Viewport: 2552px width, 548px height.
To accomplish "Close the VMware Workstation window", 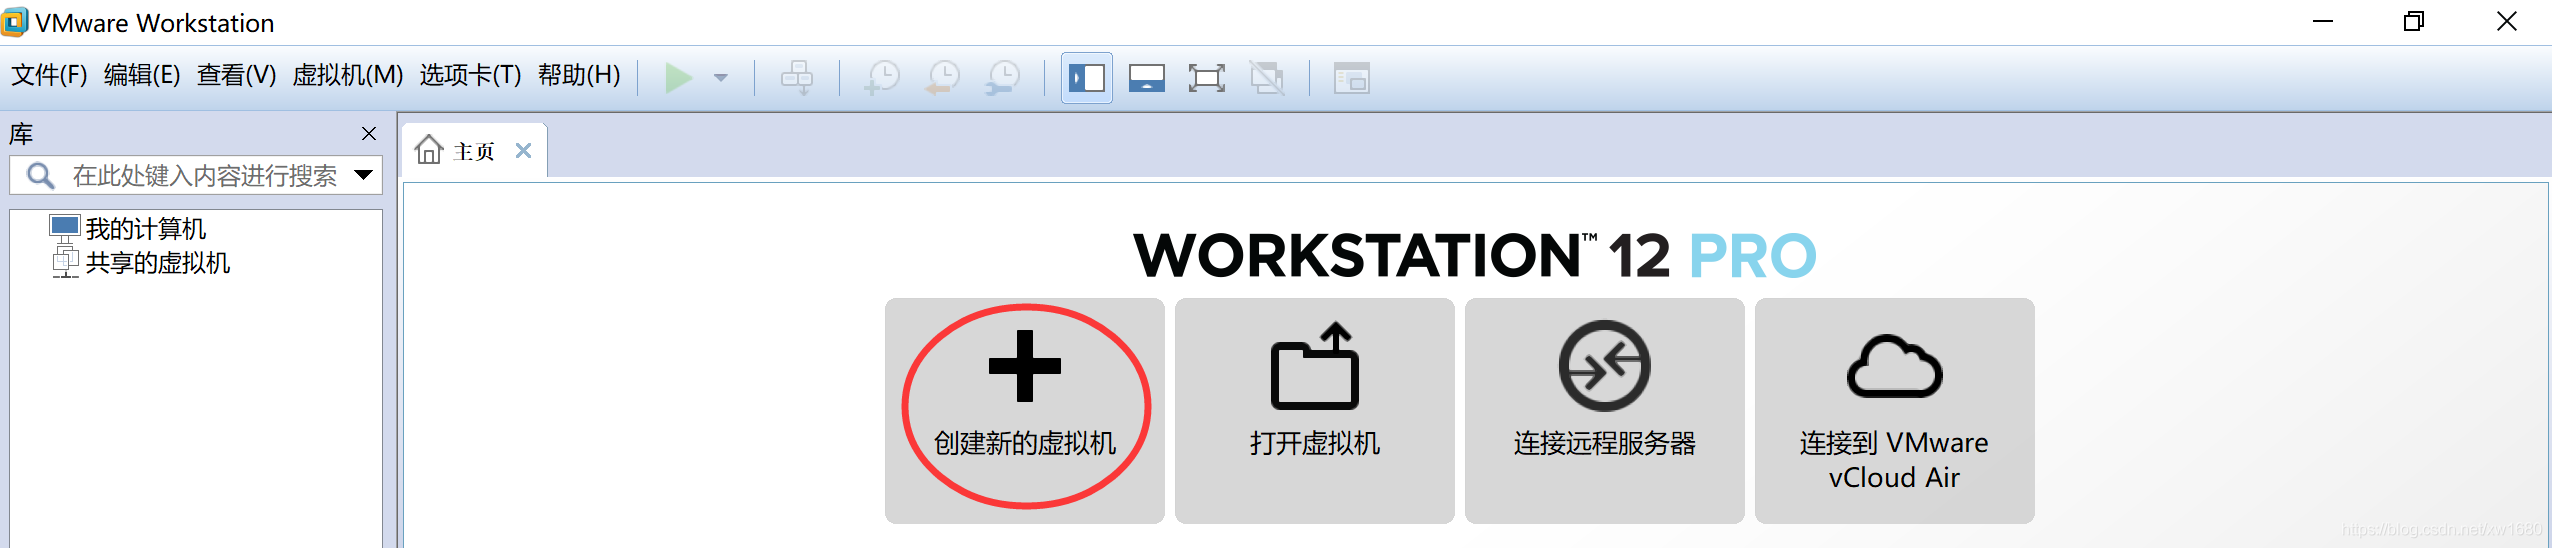I will (x=2506, y=22).
